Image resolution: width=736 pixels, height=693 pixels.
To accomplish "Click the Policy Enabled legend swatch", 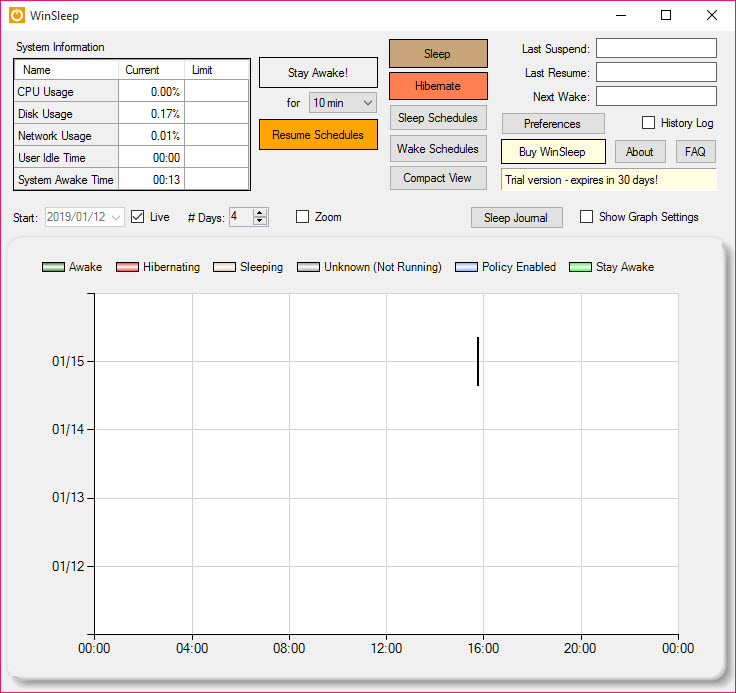I will [x=467, y=267].
